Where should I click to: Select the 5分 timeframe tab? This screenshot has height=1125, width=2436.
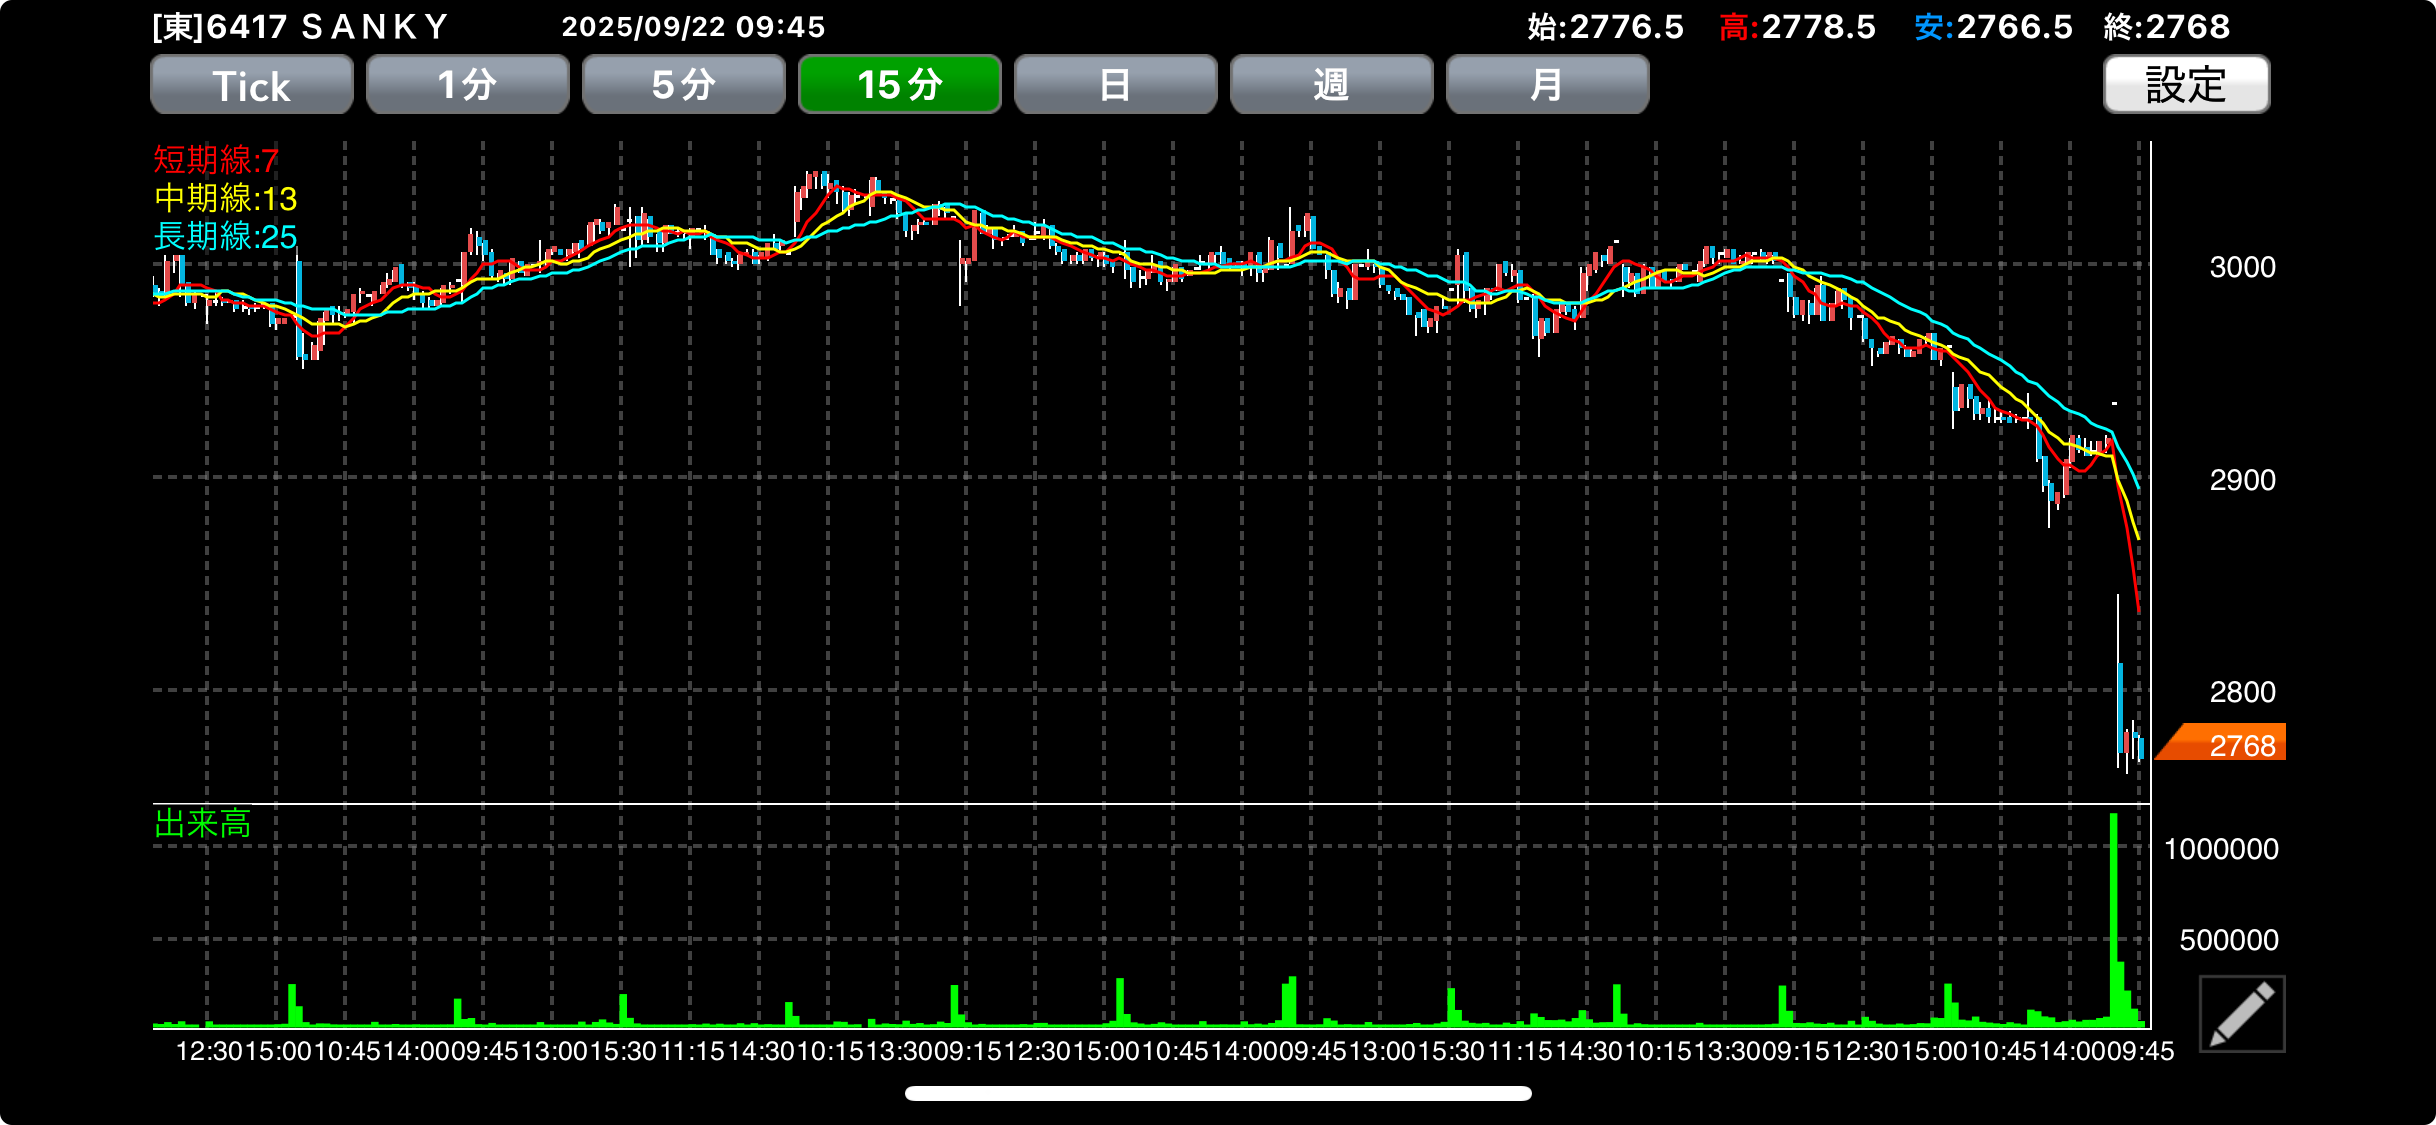684,85
